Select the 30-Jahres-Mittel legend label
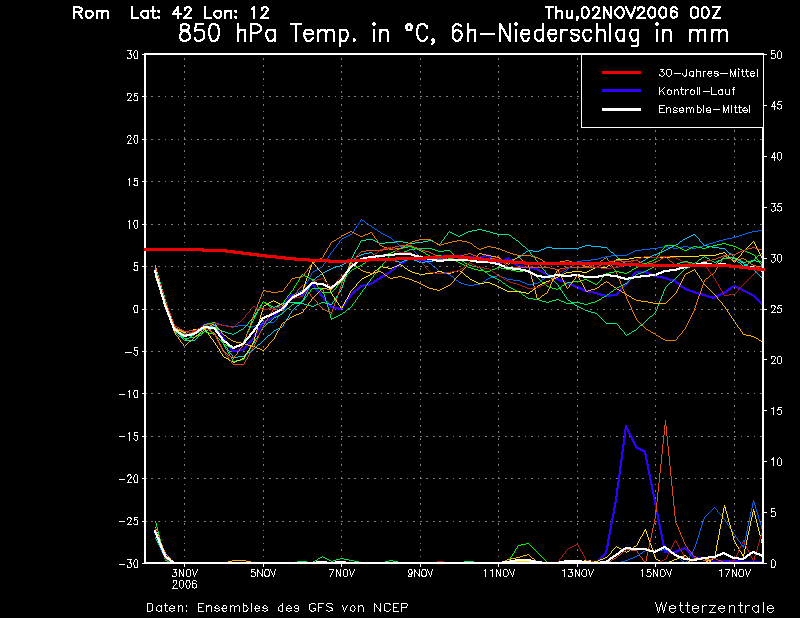 click(707, 73)
